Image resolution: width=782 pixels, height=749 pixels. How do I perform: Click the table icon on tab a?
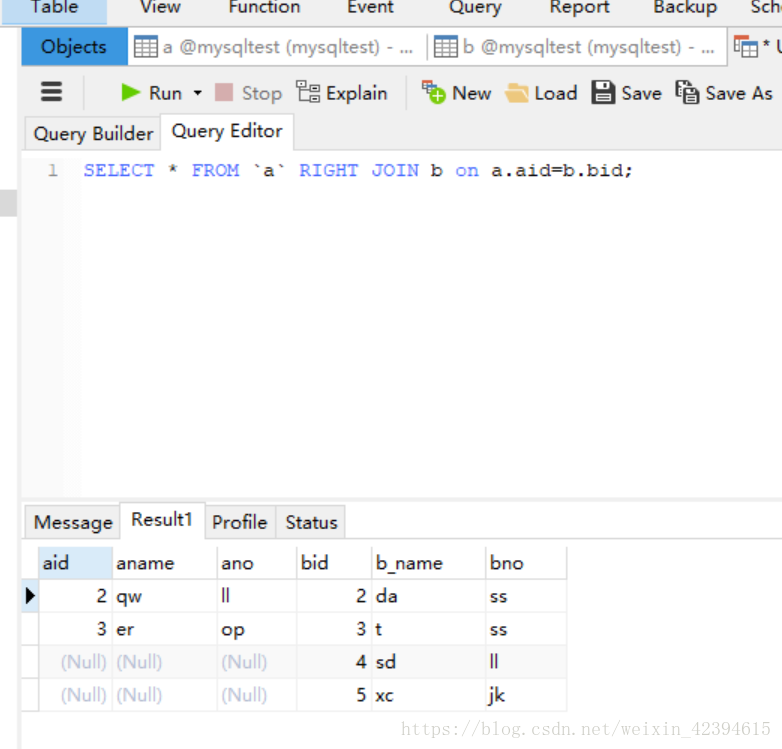pyautogui.click(x=146, y=47)
